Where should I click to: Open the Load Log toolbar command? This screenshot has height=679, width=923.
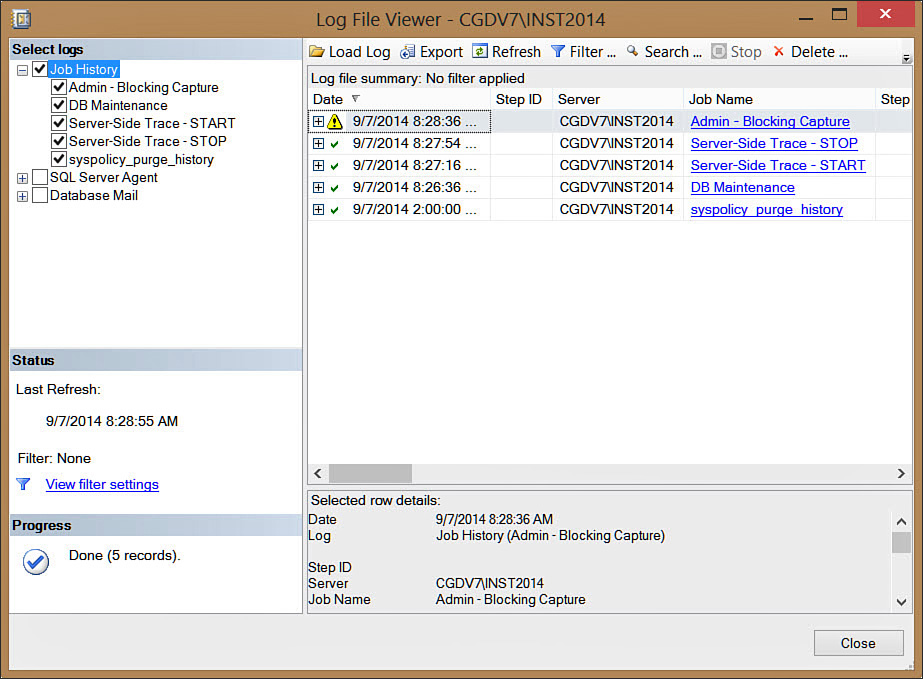pos(350,52)
